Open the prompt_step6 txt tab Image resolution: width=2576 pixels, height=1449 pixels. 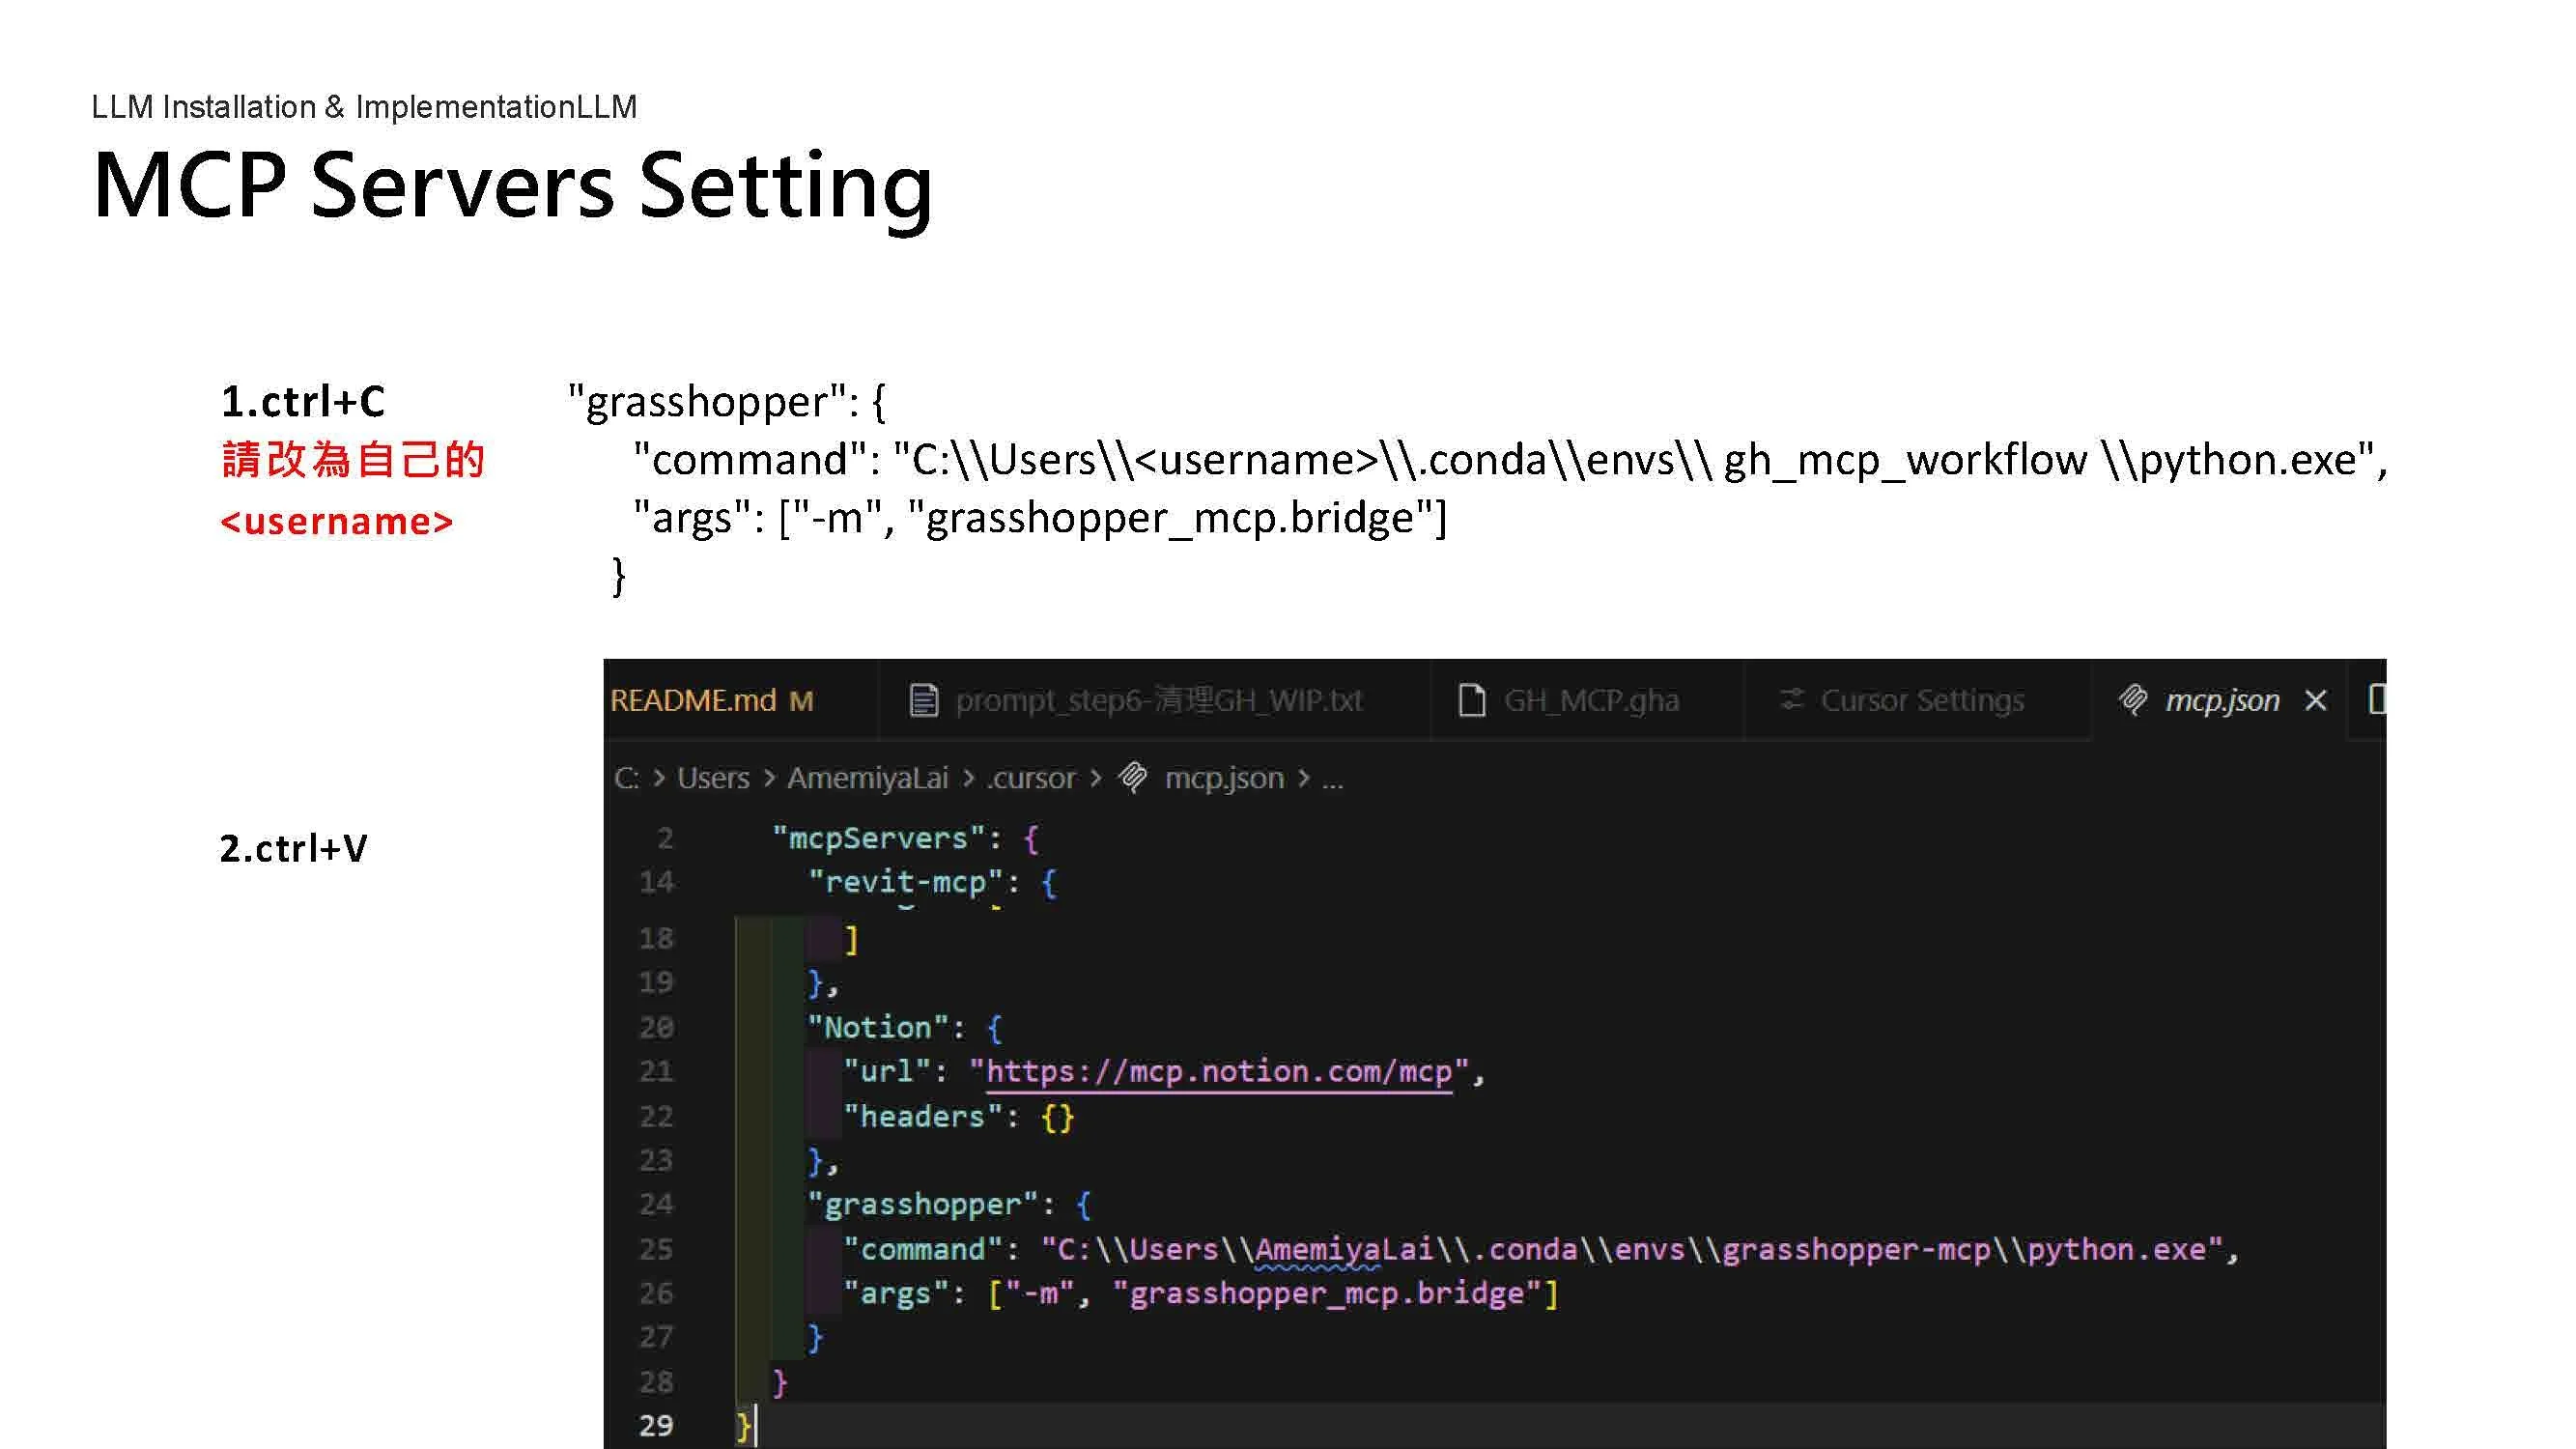click(x=1158, y=700)
